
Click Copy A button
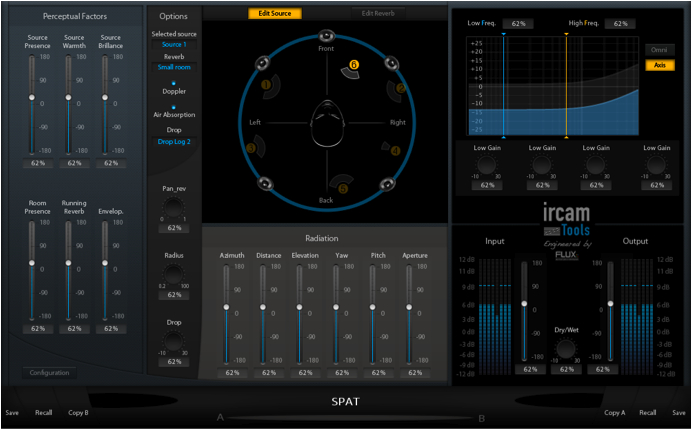click(615, 413)
